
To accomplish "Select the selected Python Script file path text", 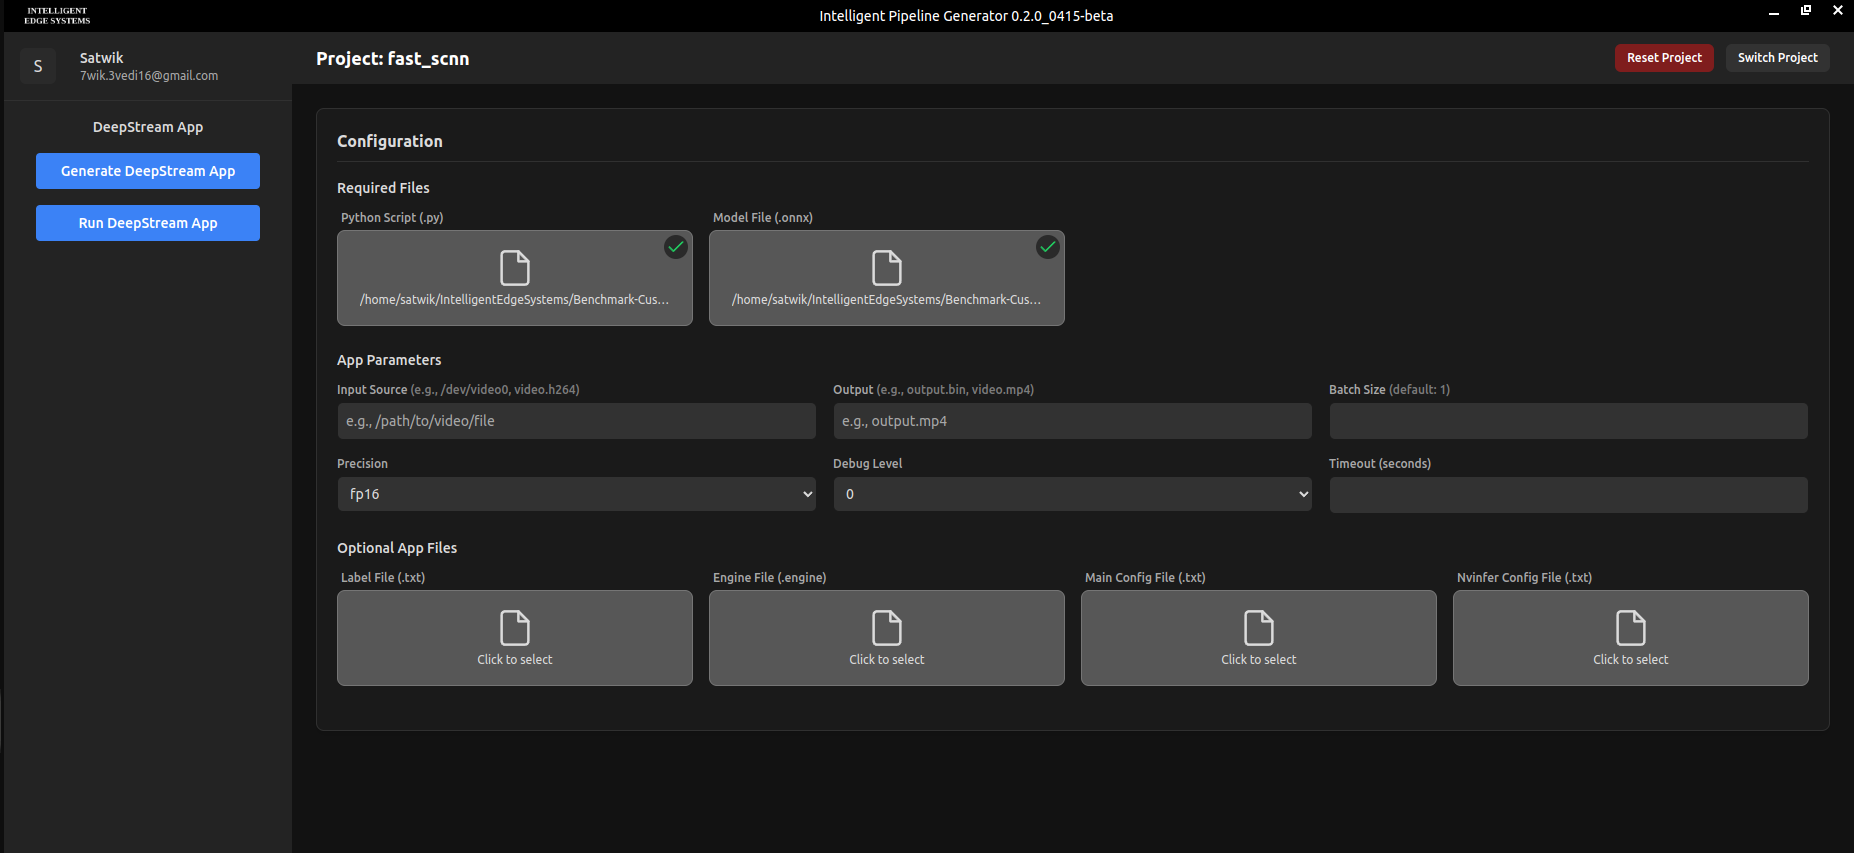I will coord(515,300).
